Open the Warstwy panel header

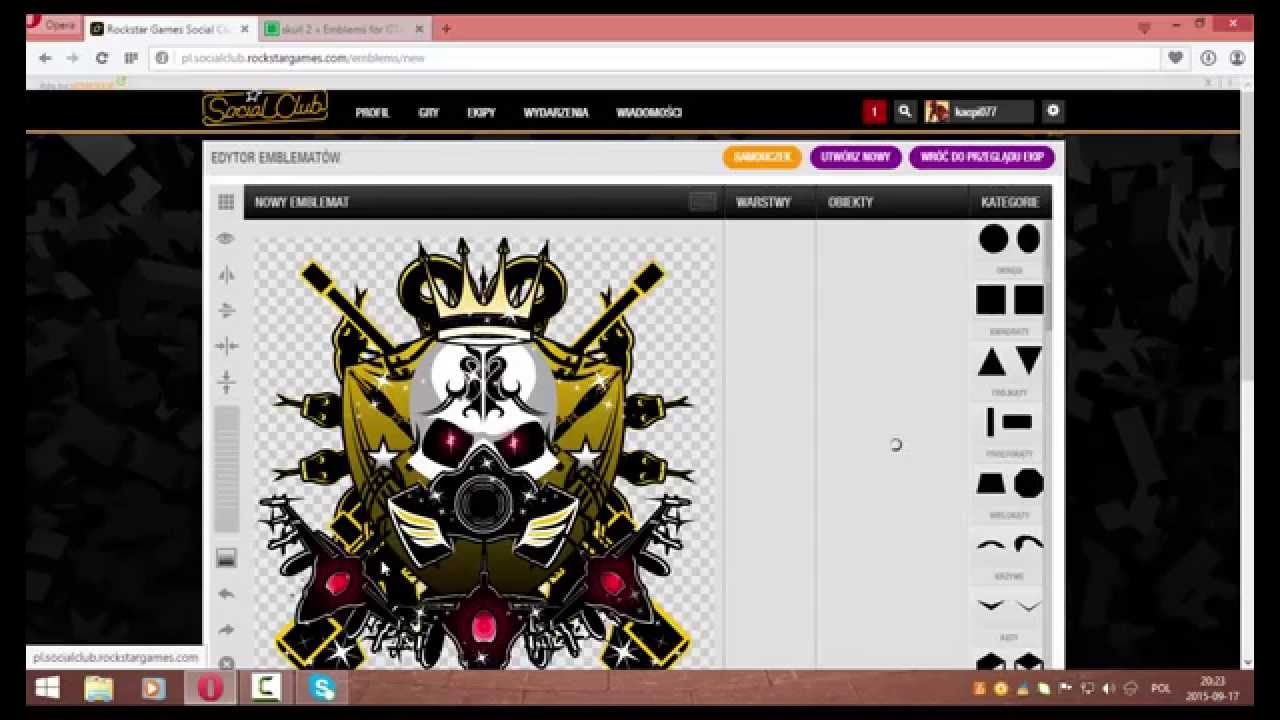pyautogui.click(x=763, y=202)
